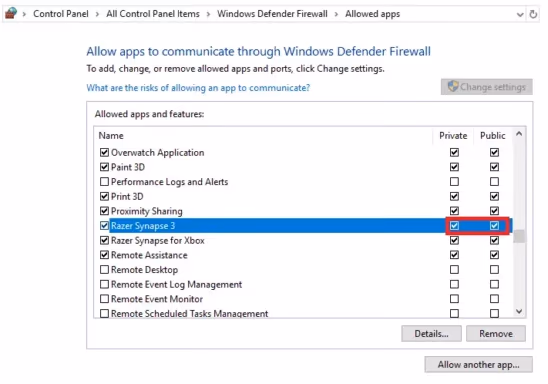Click the Details... button
The width and height of the screenshot is (548, 384).
coord(431,334)
